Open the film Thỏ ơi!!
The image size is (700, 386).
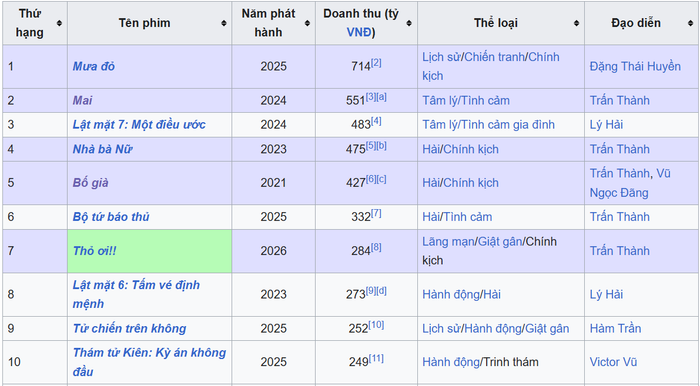pos(95,251)
